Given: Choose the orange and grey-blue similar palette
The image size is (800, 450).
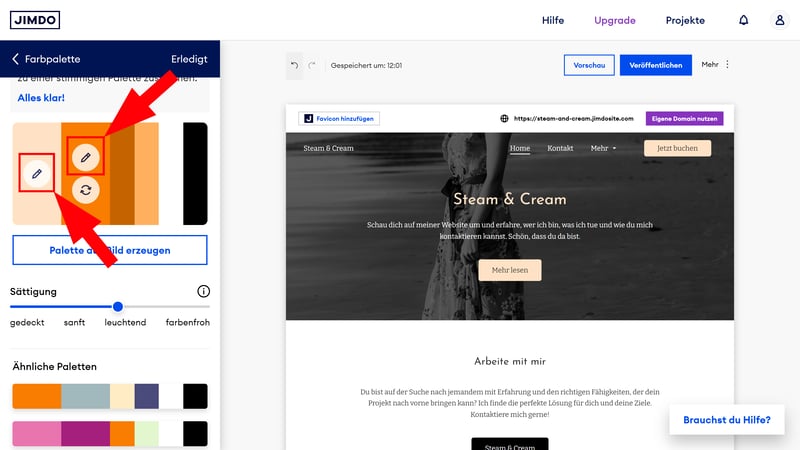Looking at the screenshot, I should pyautogui.click(x=109, y=396).
